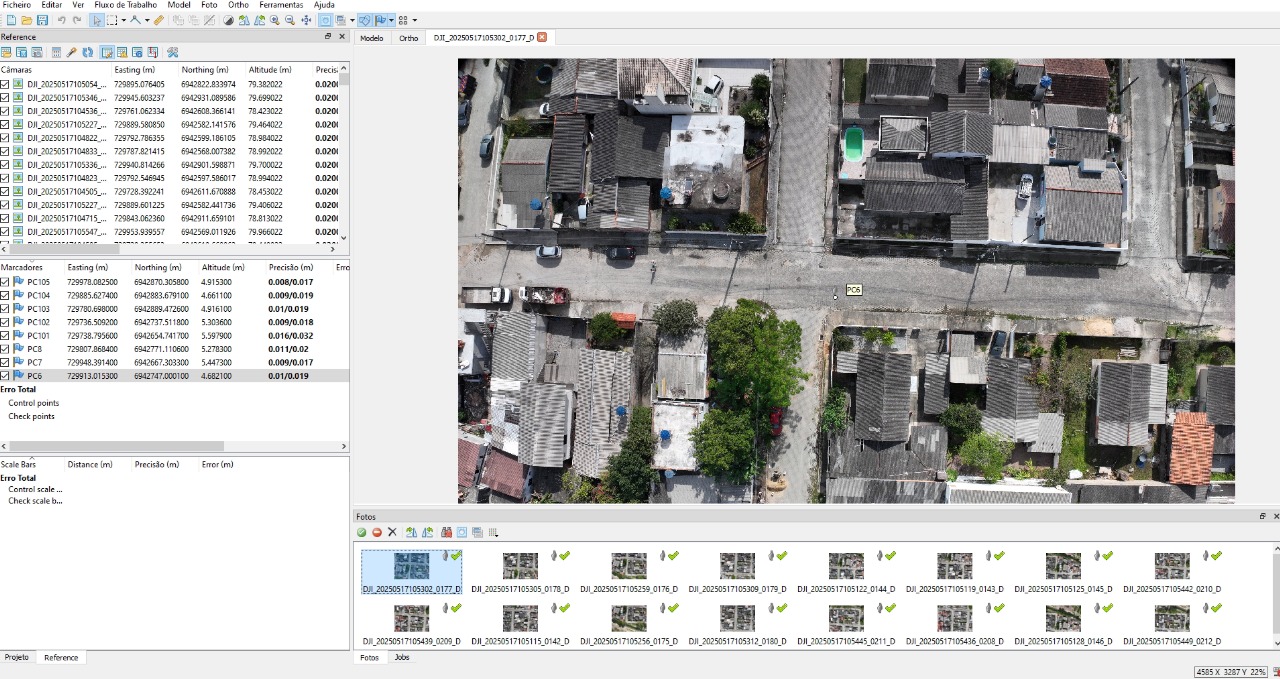The height and width of the screenshot is (679, 1280).
Task: Save the project with the floppy disk icon
Action: (42, 20)
